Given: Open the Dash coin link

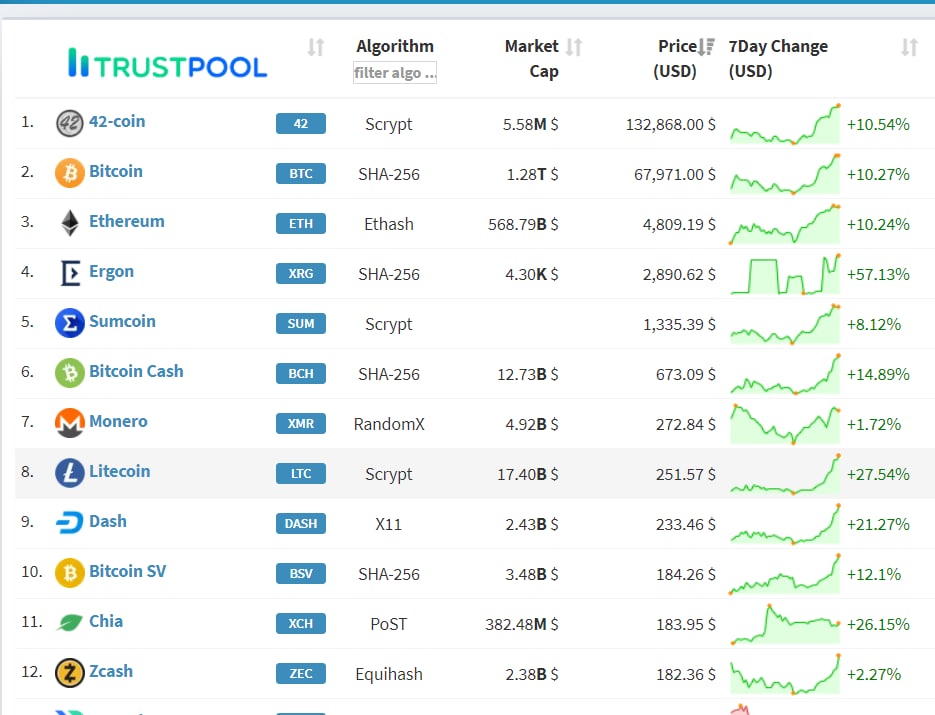Looking at the screenshot, I should pos(108,521).
